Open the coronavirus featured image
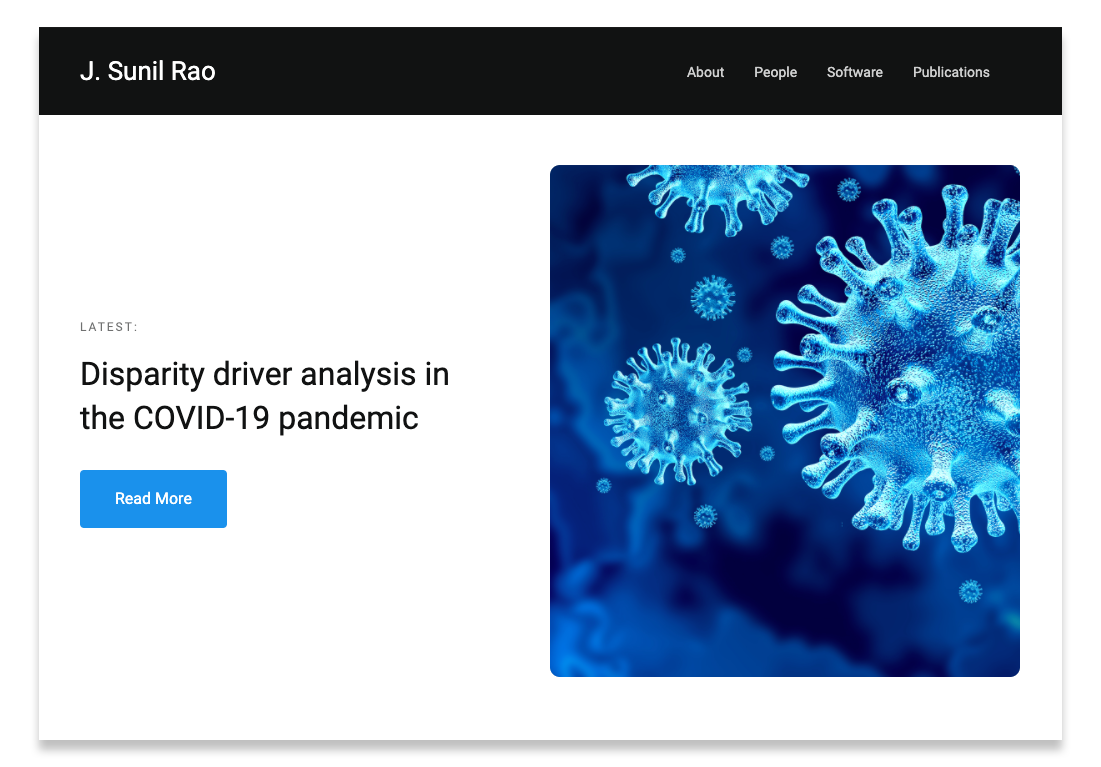The image size is (1101, 767). (x=784, y=421)
